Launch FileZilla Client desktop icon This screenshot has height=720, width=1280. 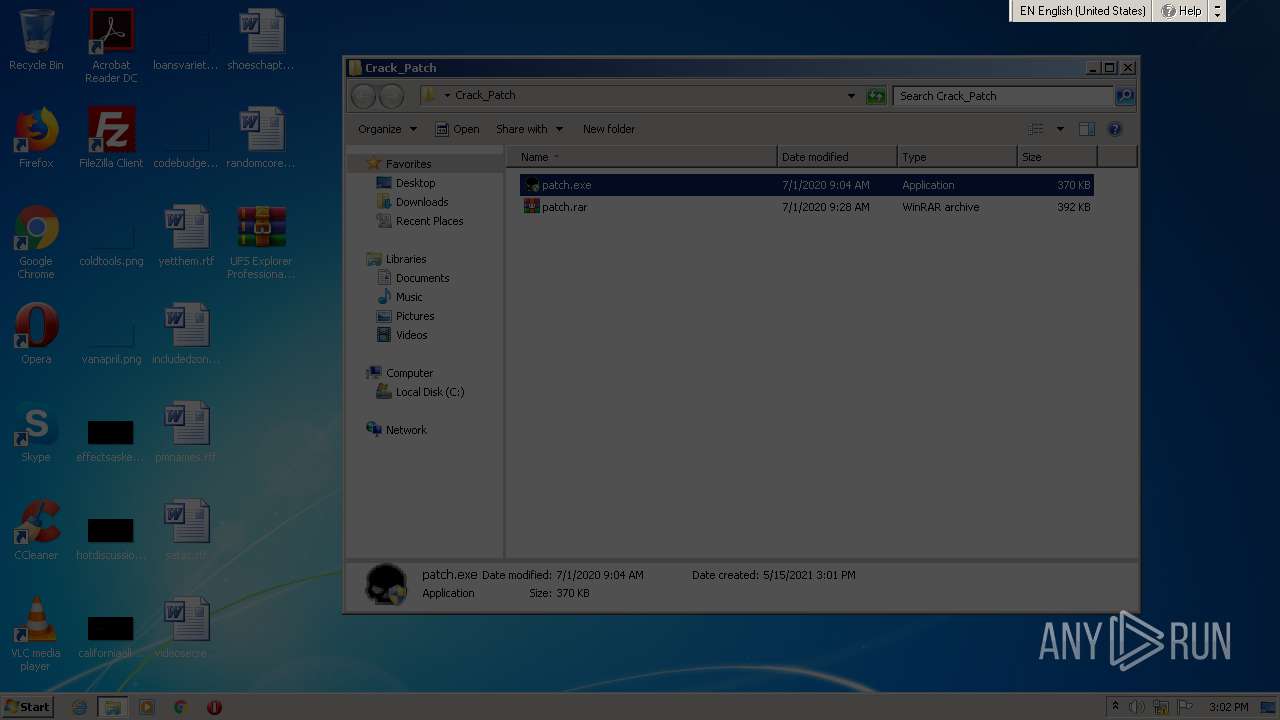pyautogui.click(x=111, y=138)
